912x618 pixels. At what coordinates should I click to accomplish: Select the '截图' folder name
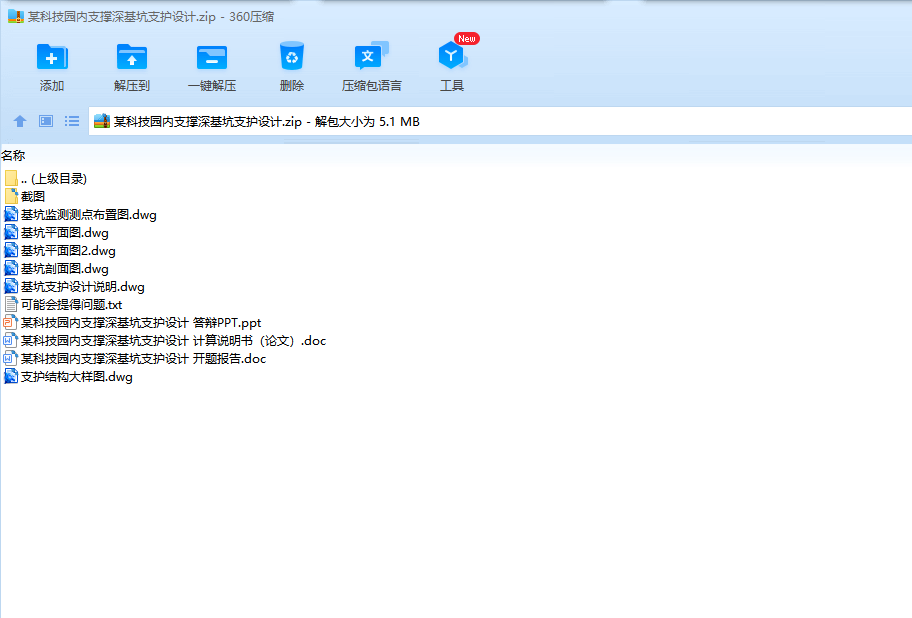tap(33, 197)
